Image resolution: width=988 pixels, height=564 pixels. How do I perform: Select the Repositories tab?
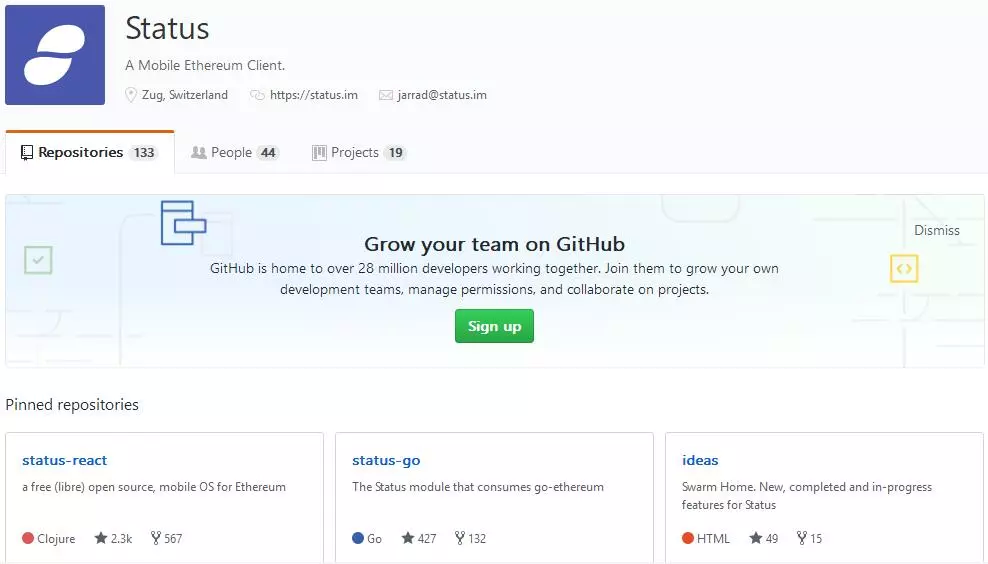pyautogui.click(x=89, y=153)
